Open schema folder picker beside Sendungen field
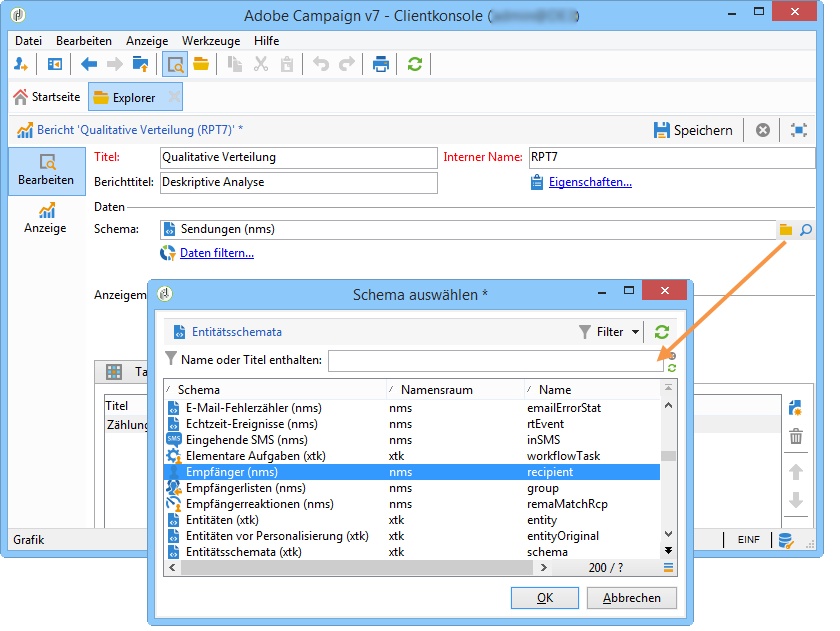 pos(785,230)
